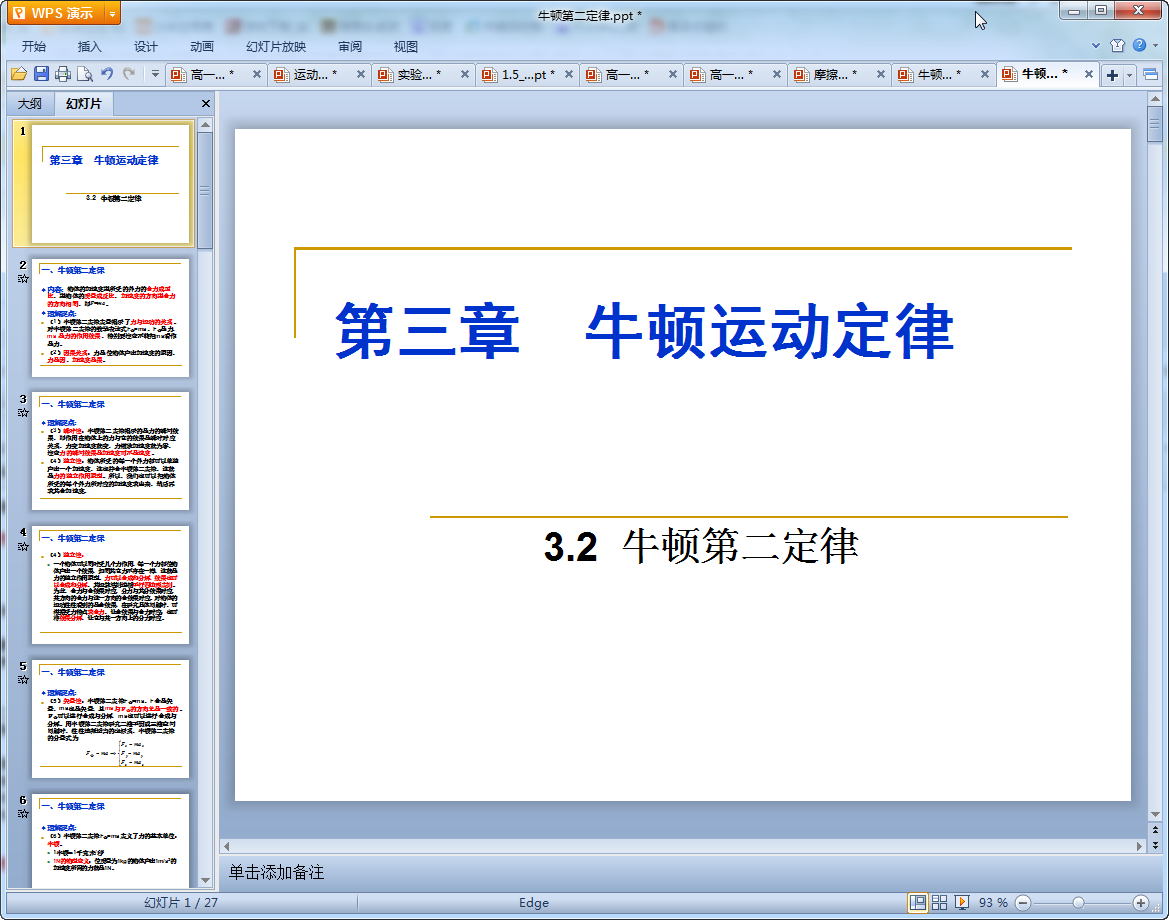Save the presentation with the floppy disk icon
Screen dimensions: 1169x920
coord(41,74)
